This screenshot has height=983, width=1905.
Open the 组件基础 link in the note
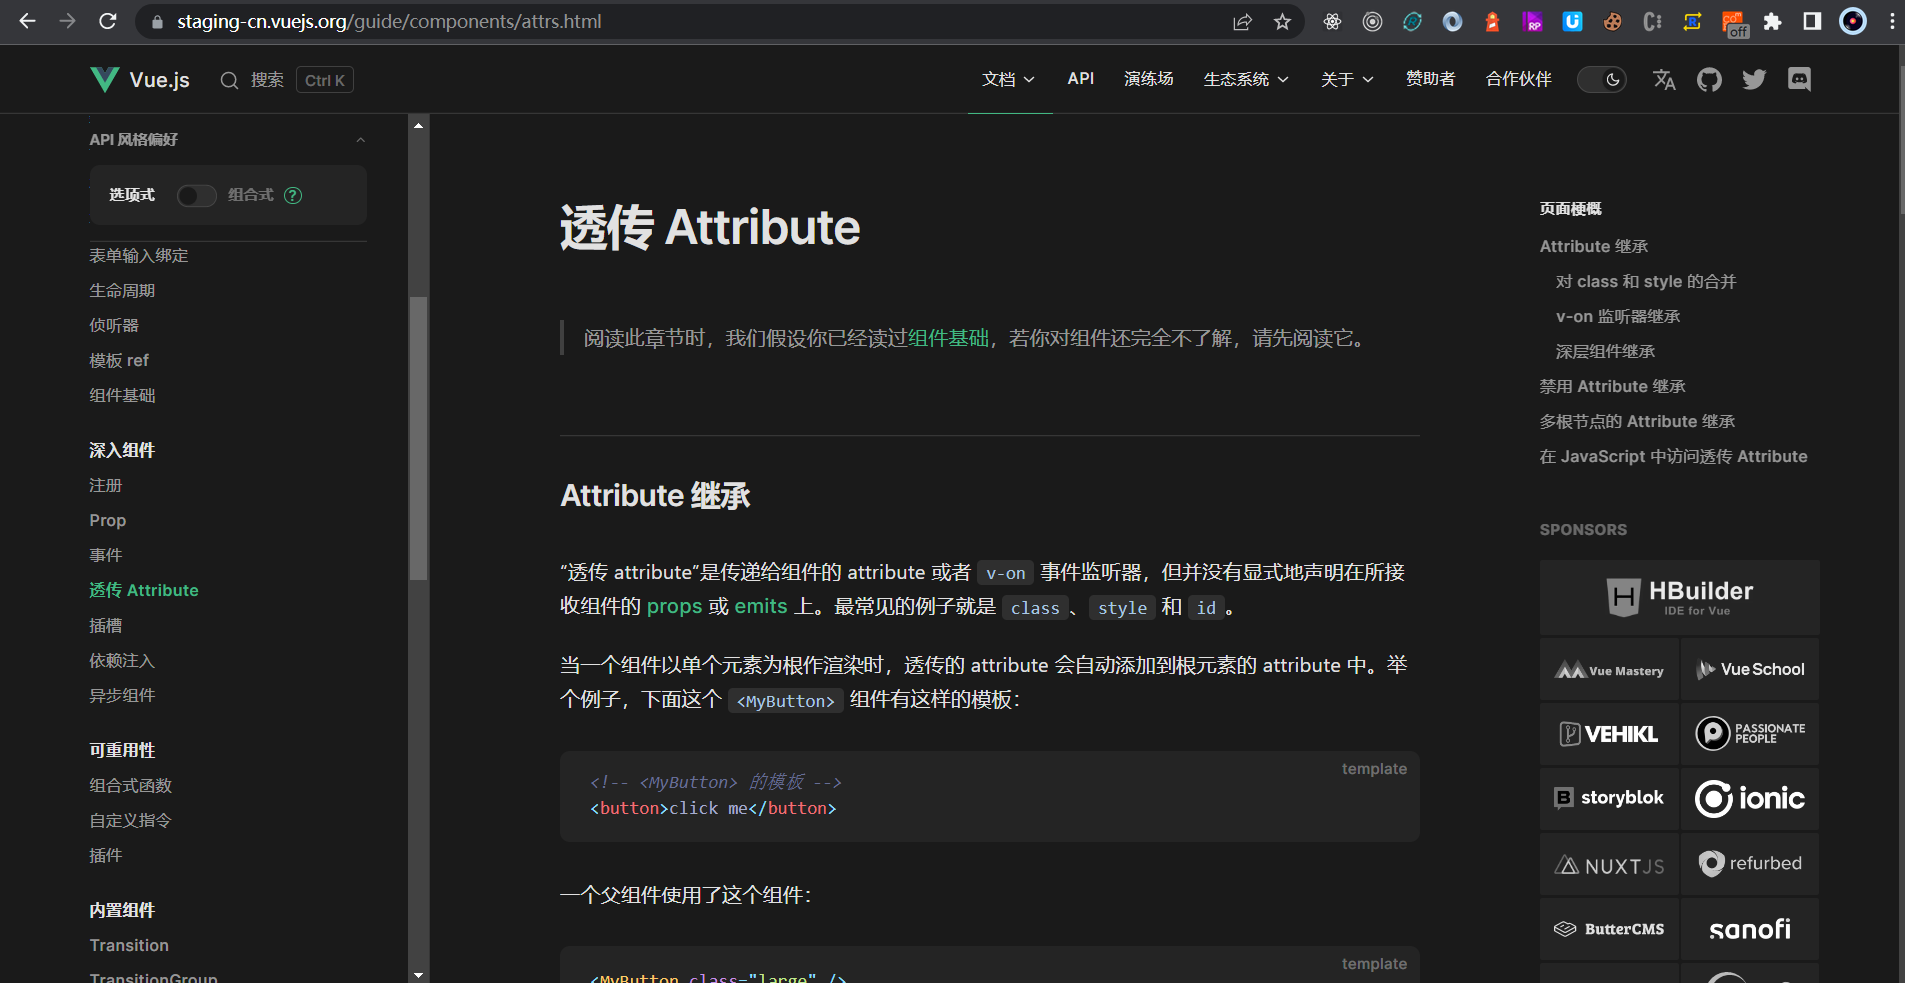(x=948, y=338)
